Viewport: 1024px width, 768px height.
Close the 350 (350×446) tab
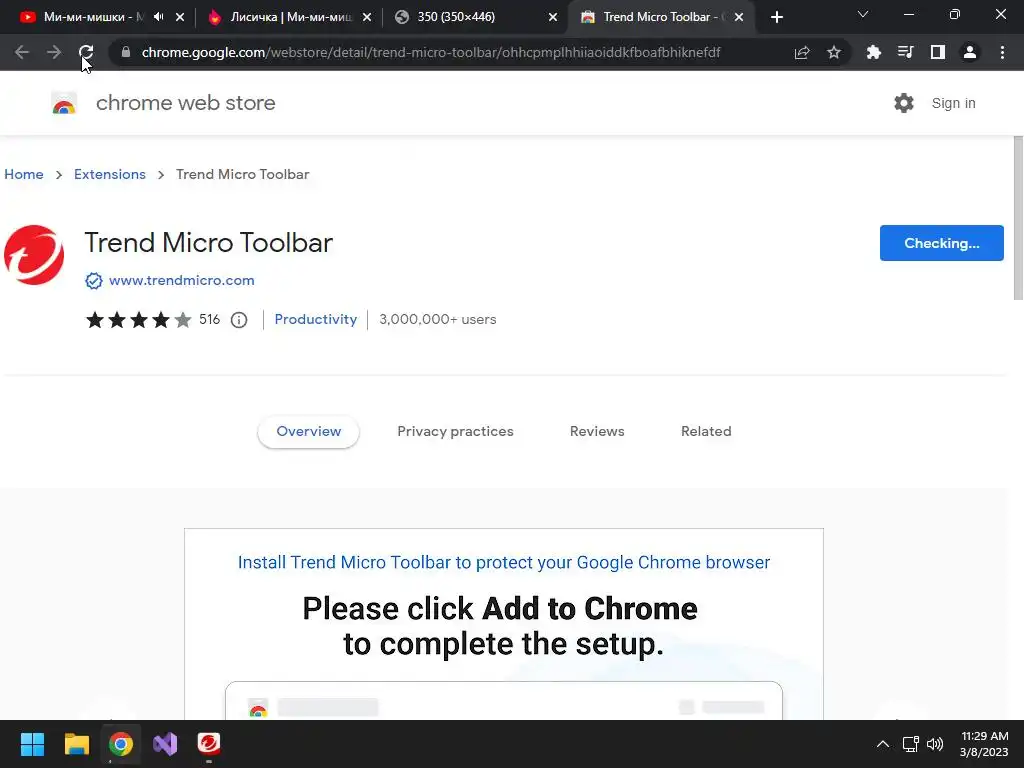(x=552, y=17)
